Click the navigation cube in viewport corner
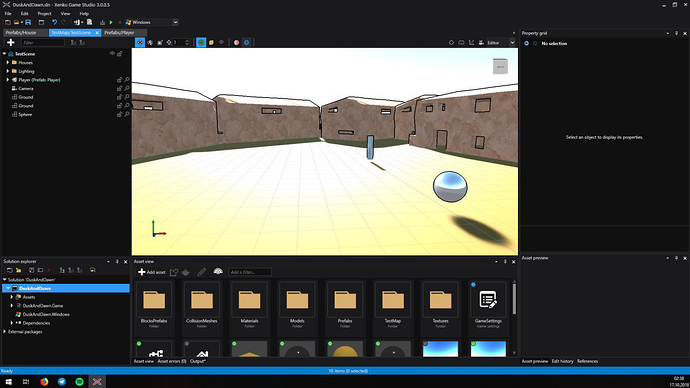 [500, 66]
